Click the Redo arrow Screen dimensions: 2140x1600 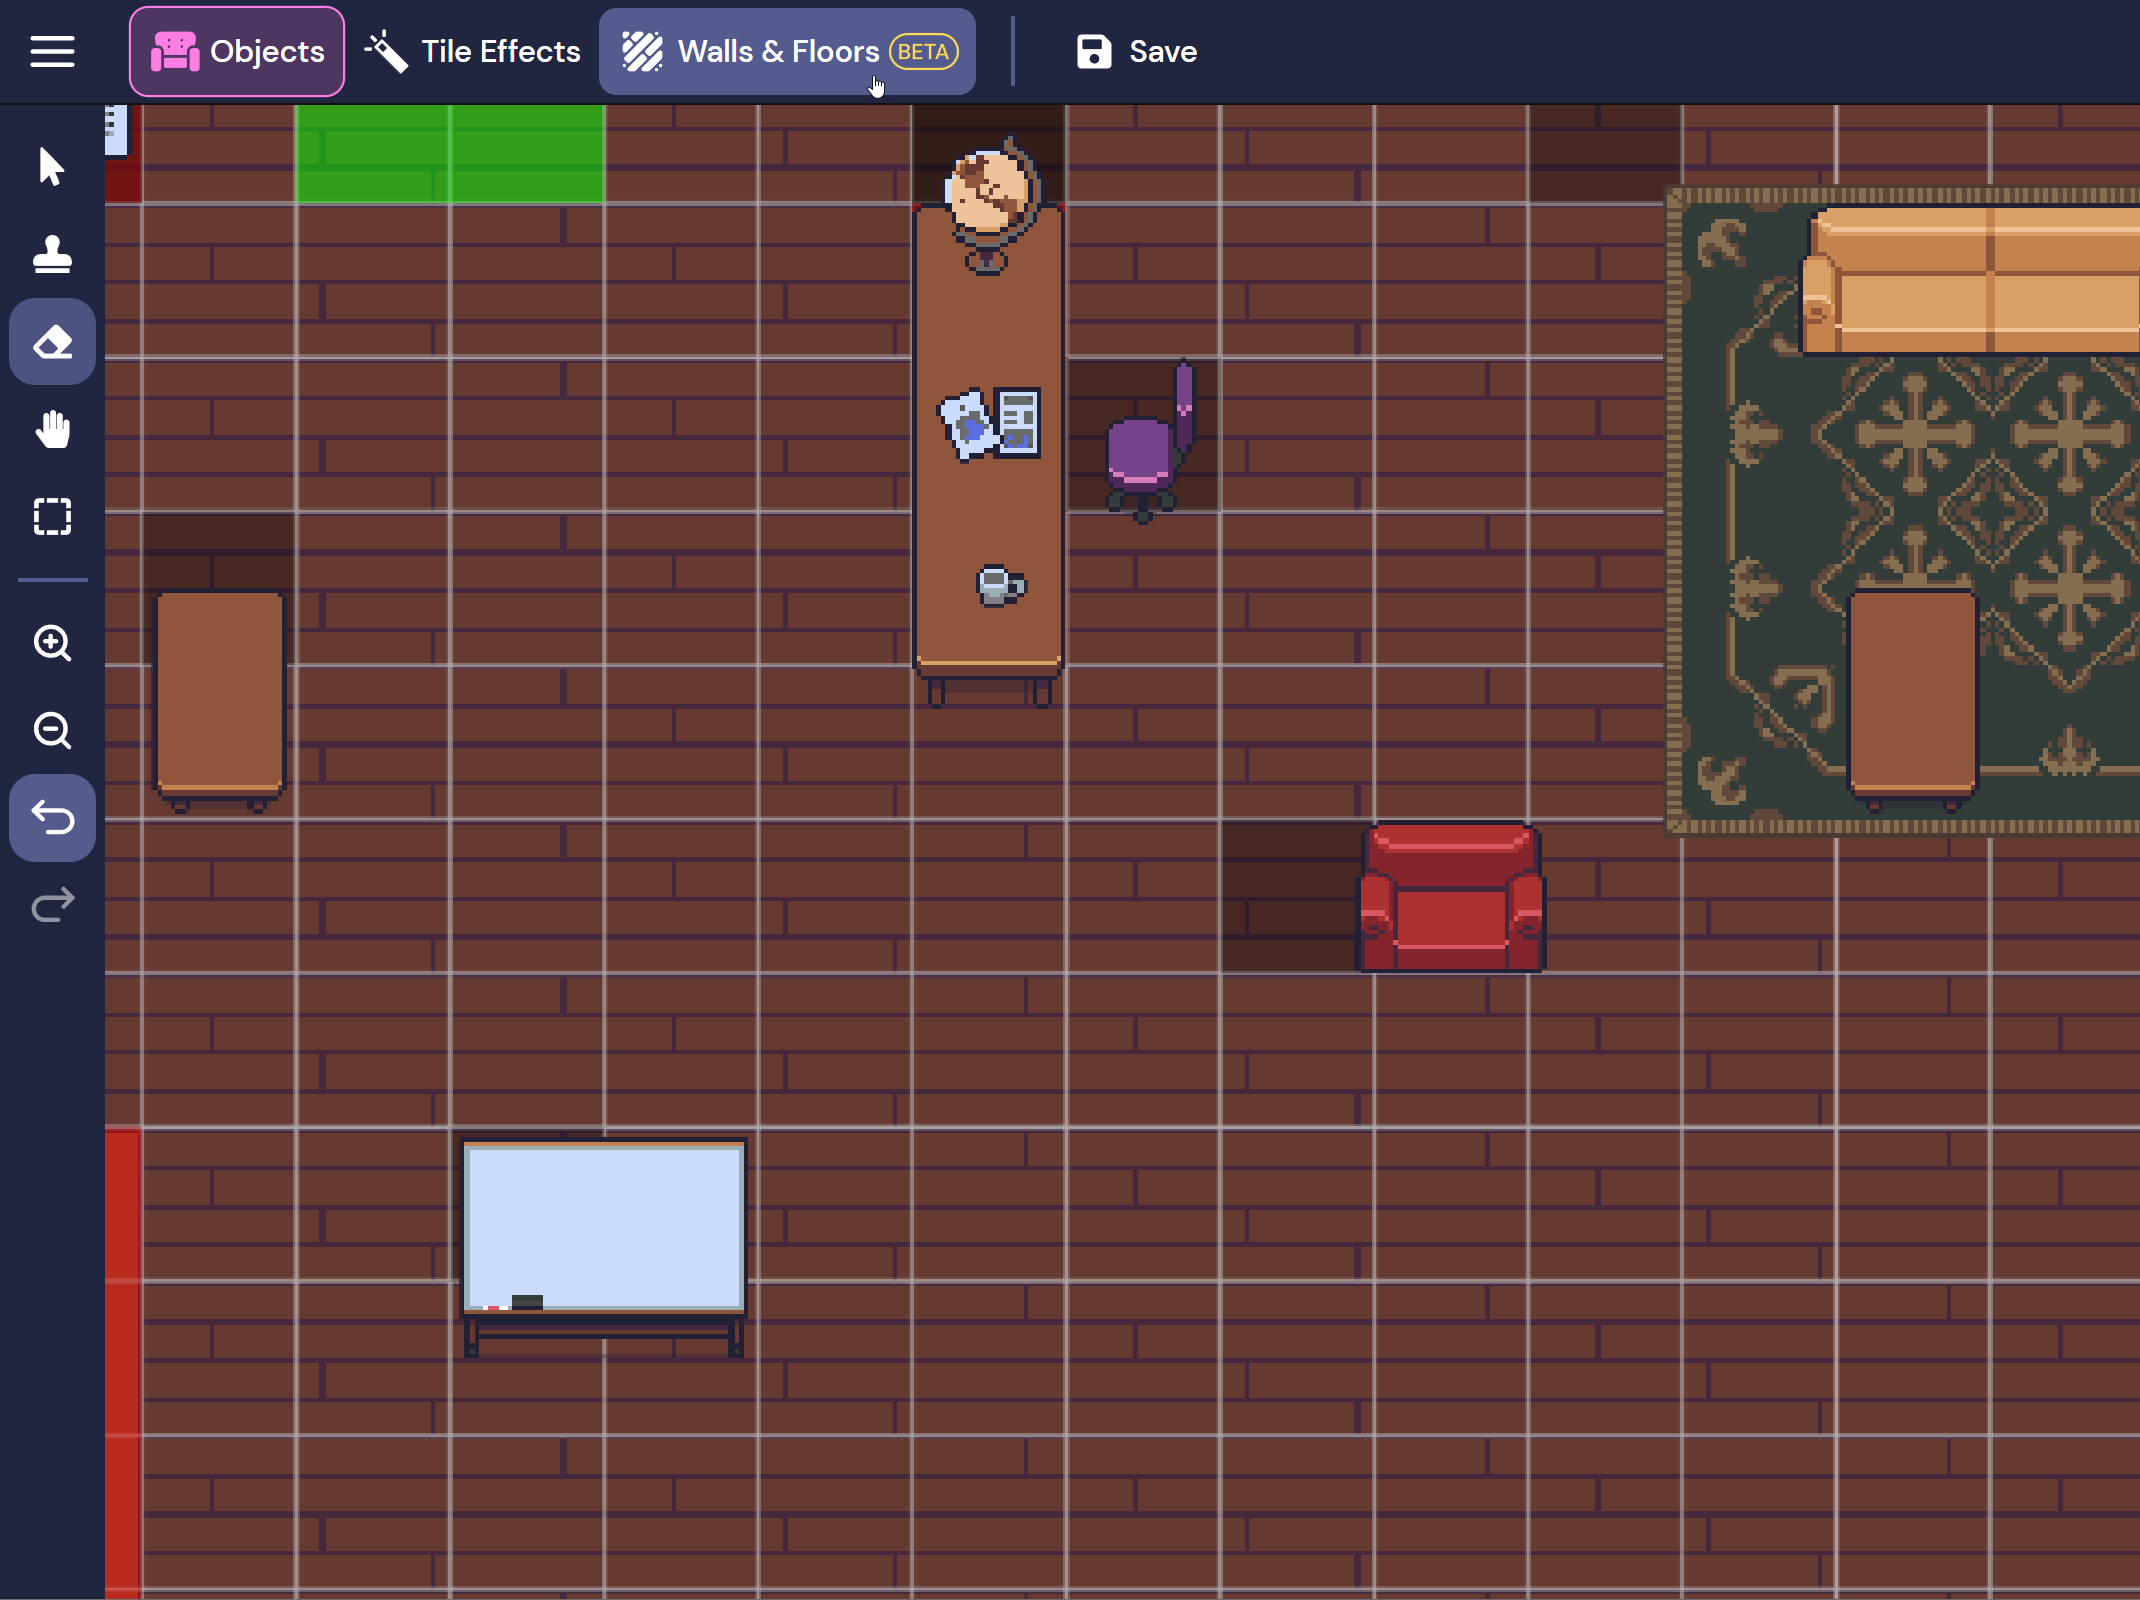pyautogui.click(x=52, y=905)
